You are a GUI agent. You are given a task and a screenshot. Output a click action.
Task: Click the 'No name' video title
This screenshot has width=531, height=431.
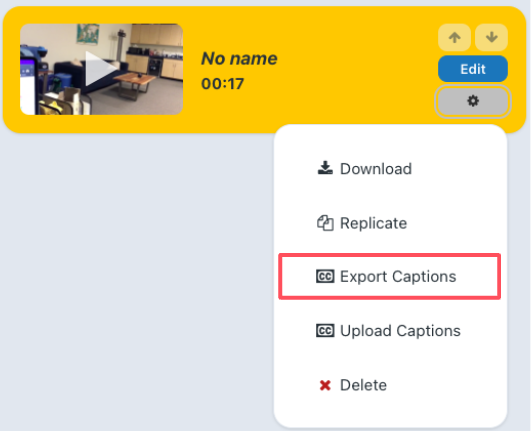(239, 58)
